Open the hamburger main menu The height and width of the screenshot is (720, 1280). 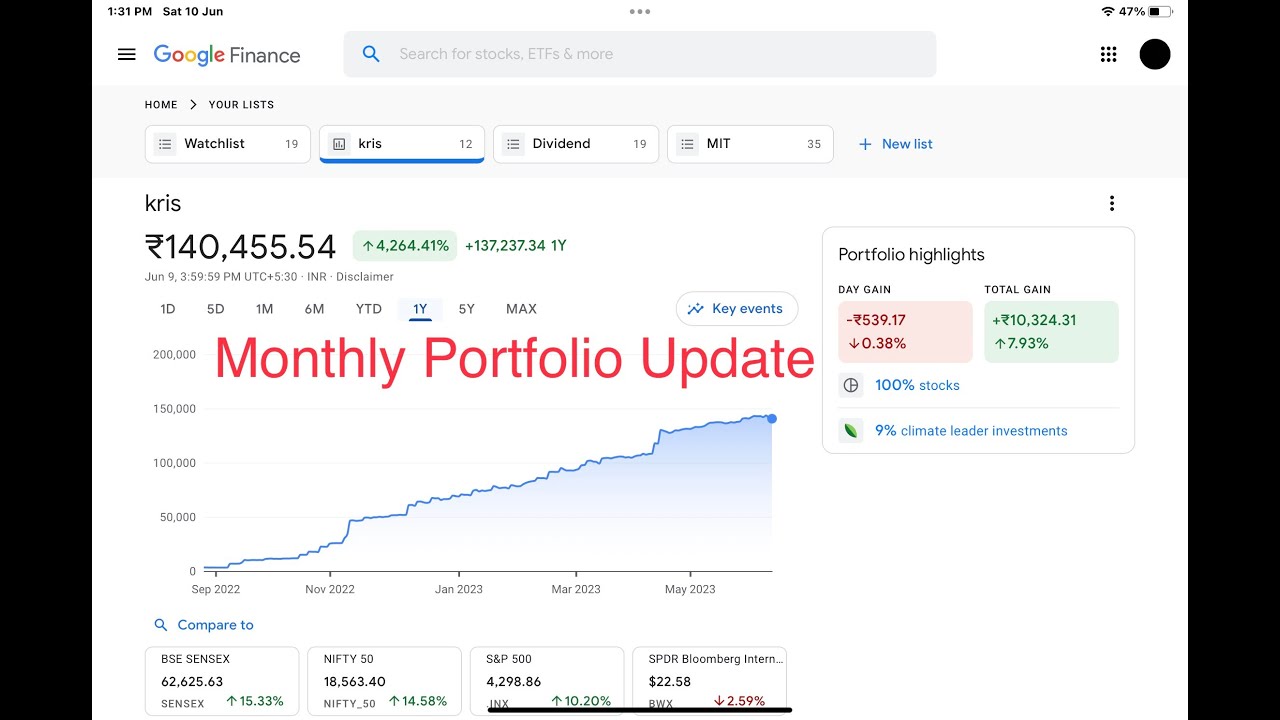click(x=126, y=54)
